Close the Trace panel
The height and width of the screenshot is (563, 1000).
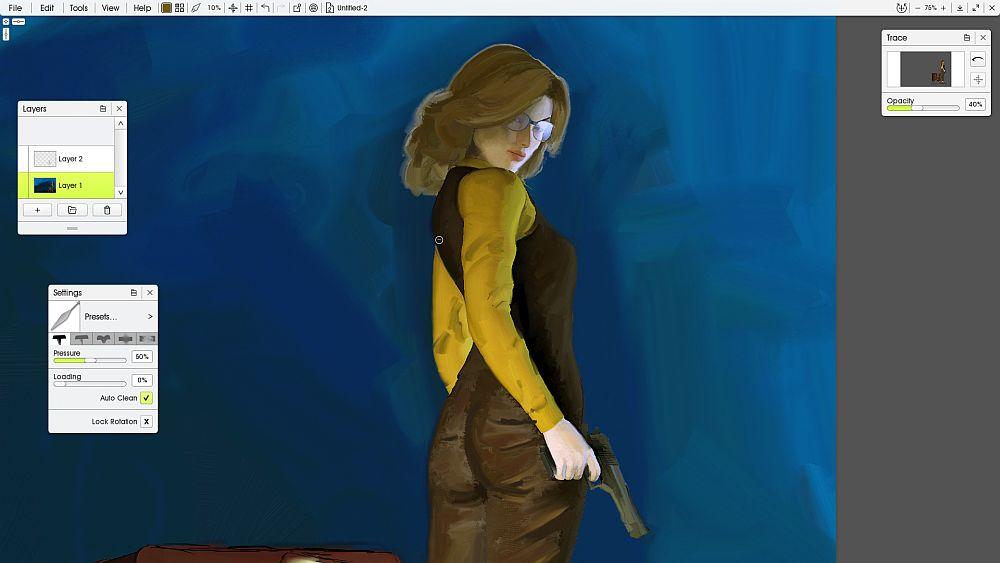pos(983,38)
